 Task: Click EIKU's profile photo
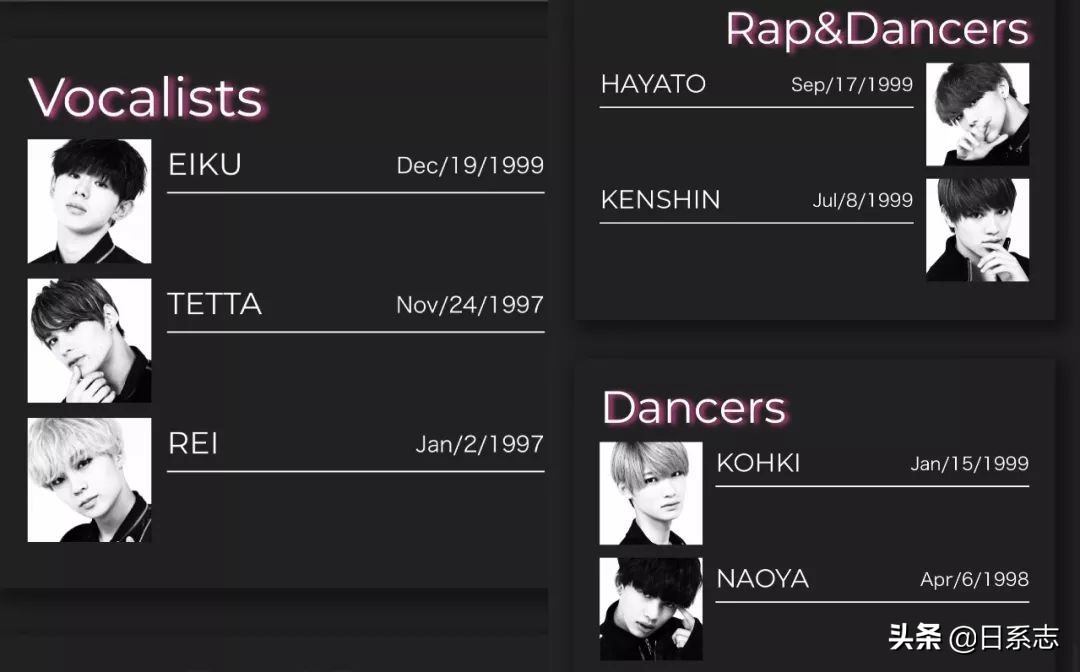point(89,201)
